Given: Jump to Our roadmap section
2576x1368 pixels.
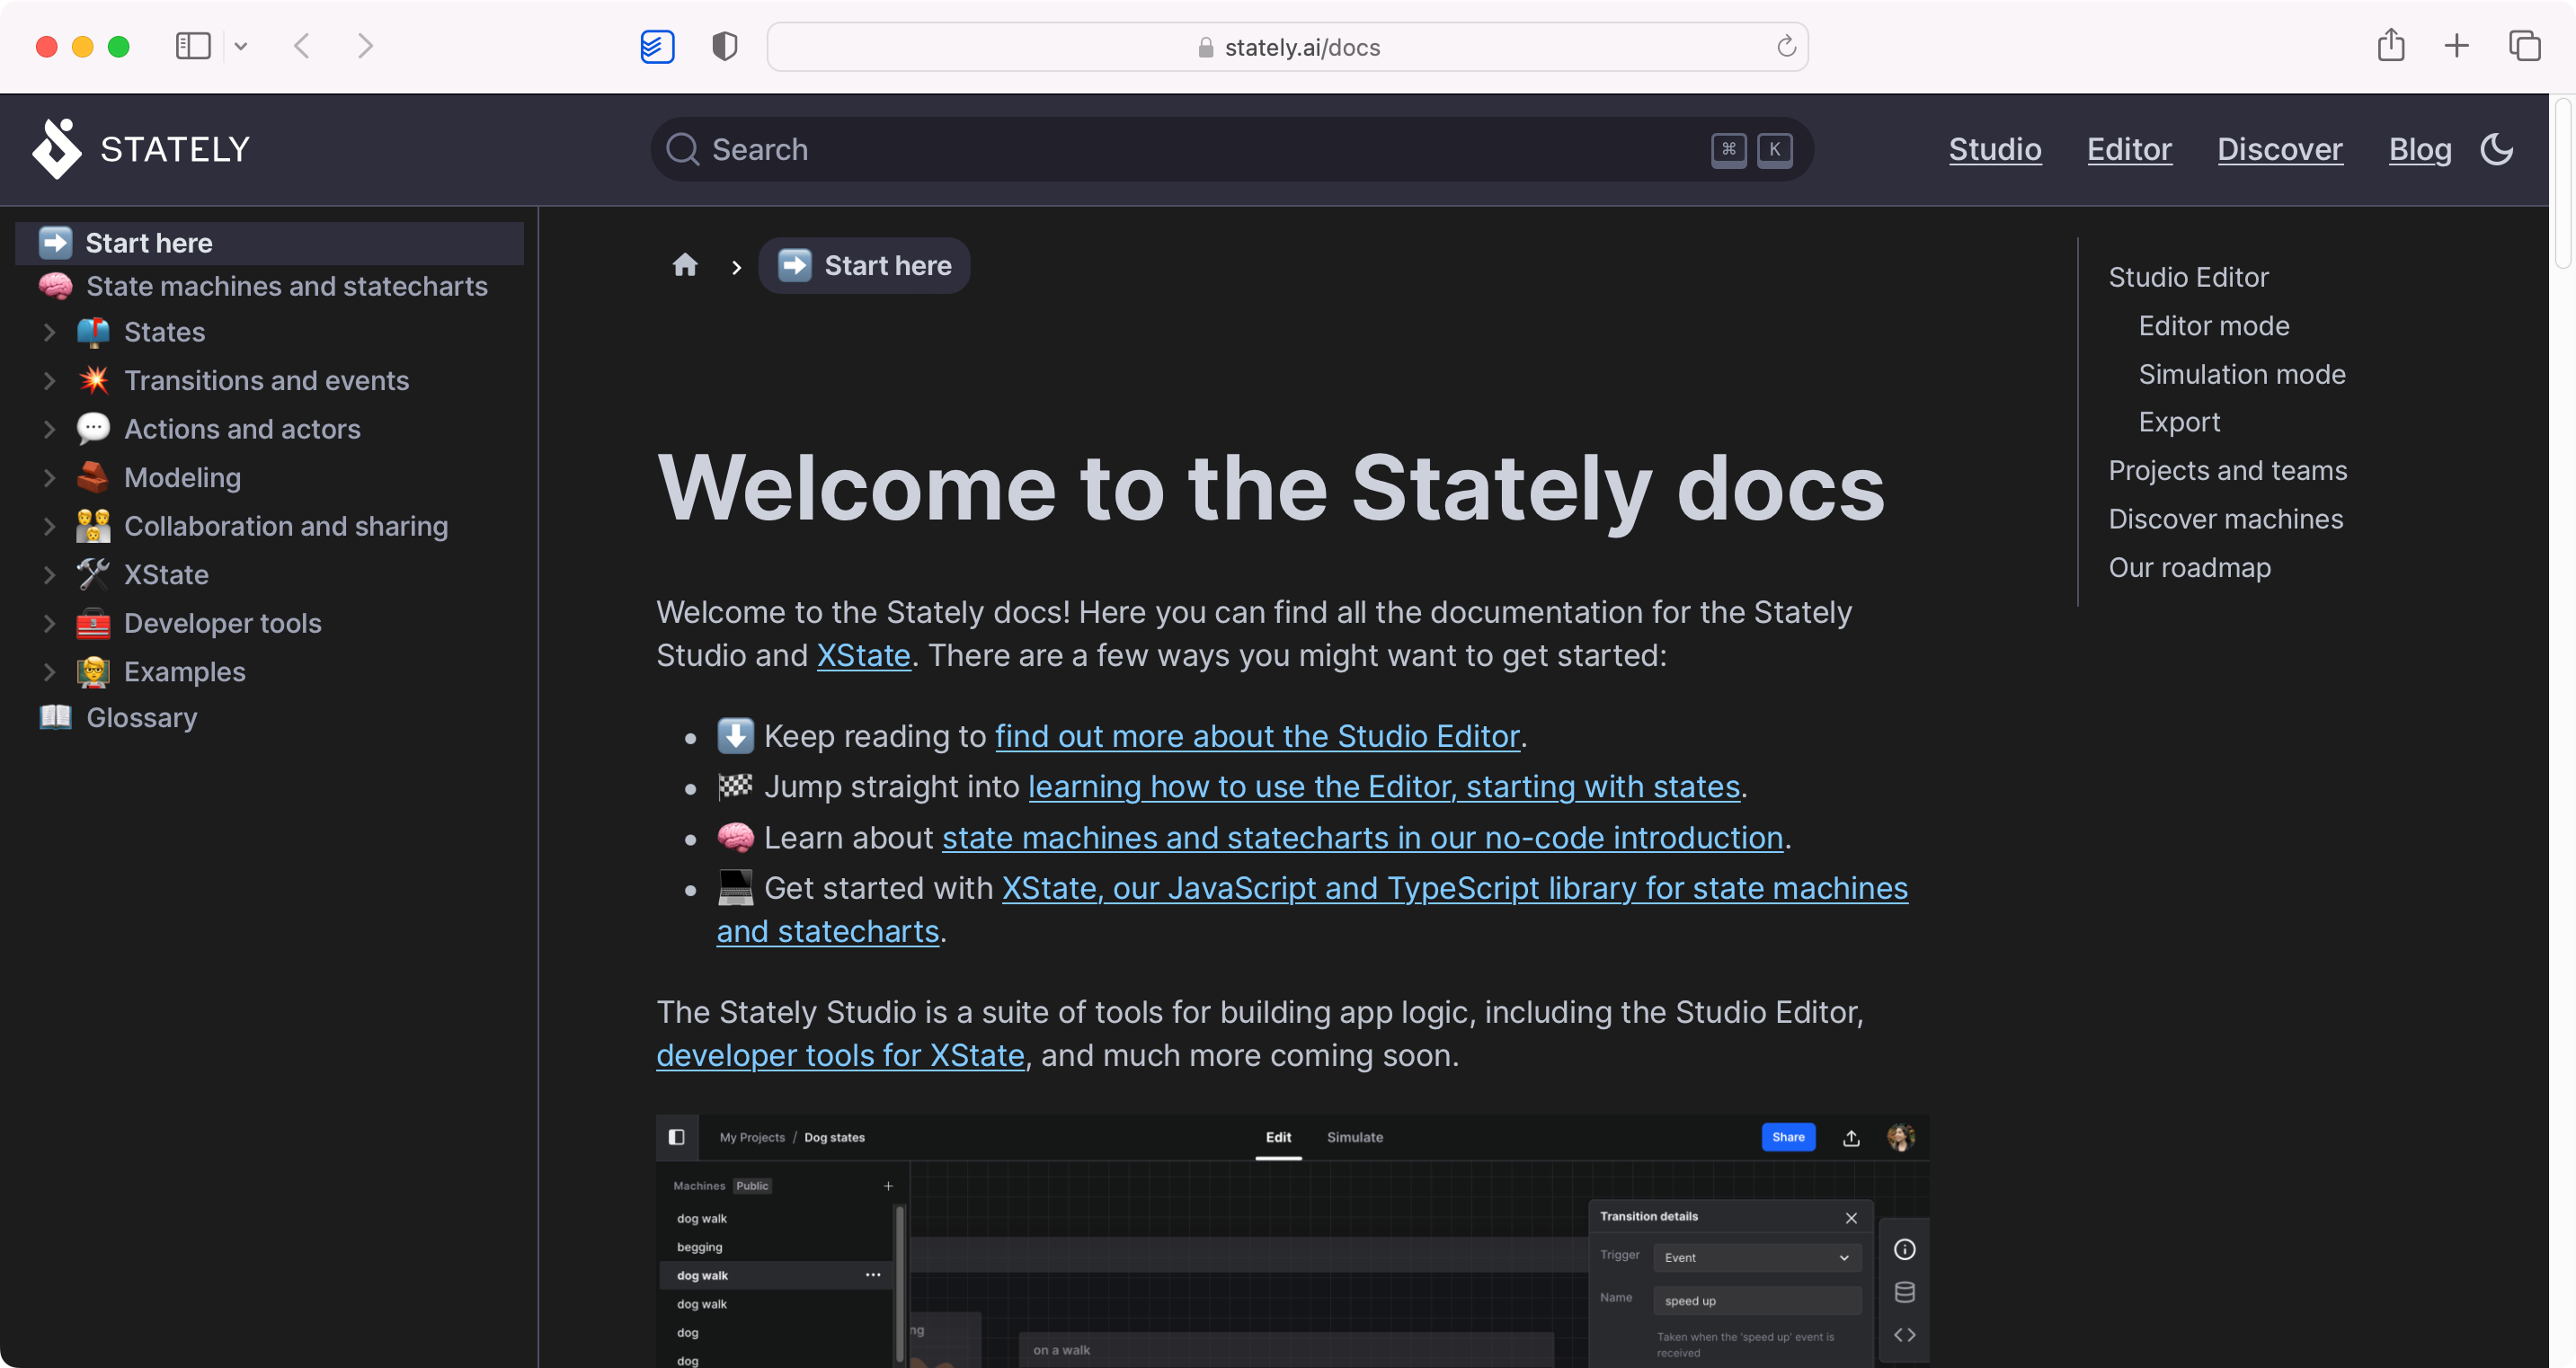Looking at the screenshot, I should [2189, 568].
